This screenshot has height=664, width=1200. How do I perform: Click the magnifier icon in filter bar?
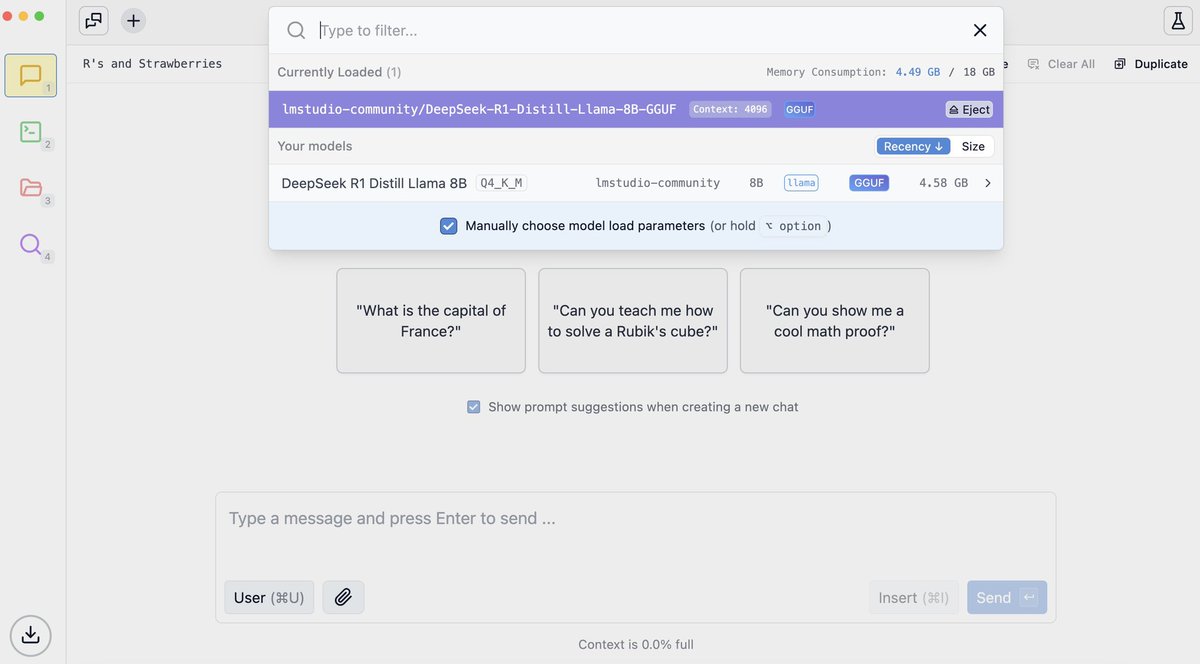pyautogui.click(x=296, y=30)
